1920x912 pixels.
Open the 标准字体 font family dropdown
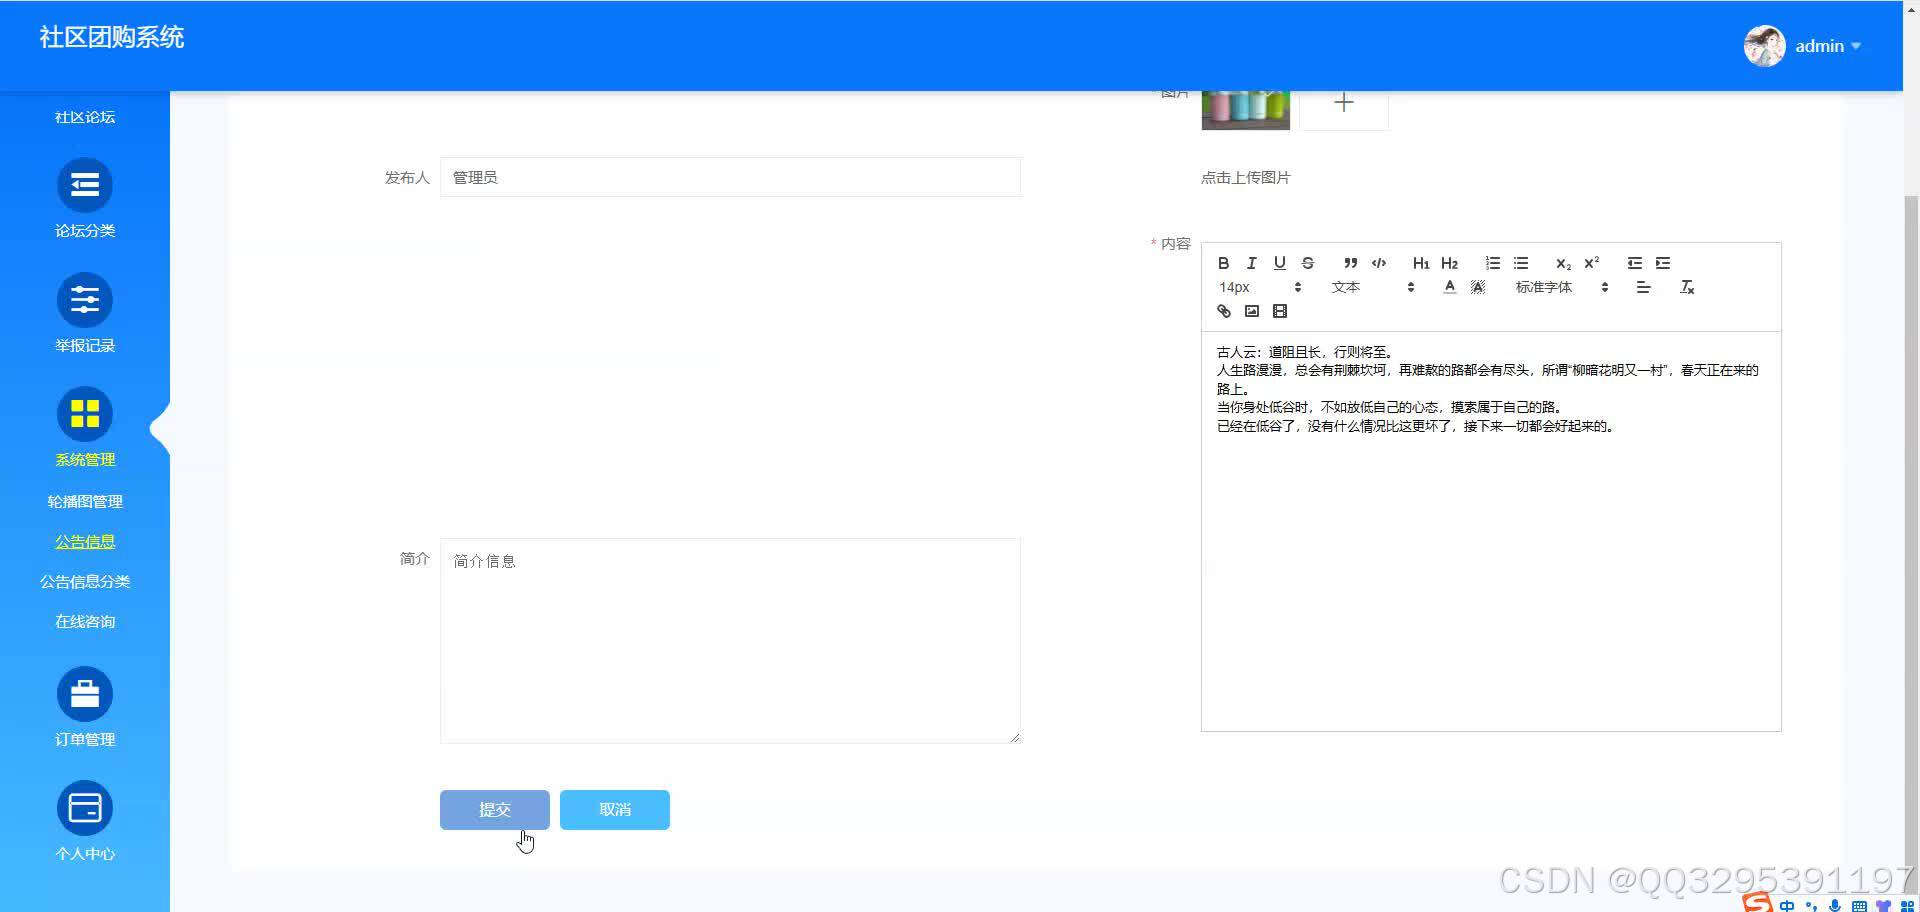(x=1561, y=287)
